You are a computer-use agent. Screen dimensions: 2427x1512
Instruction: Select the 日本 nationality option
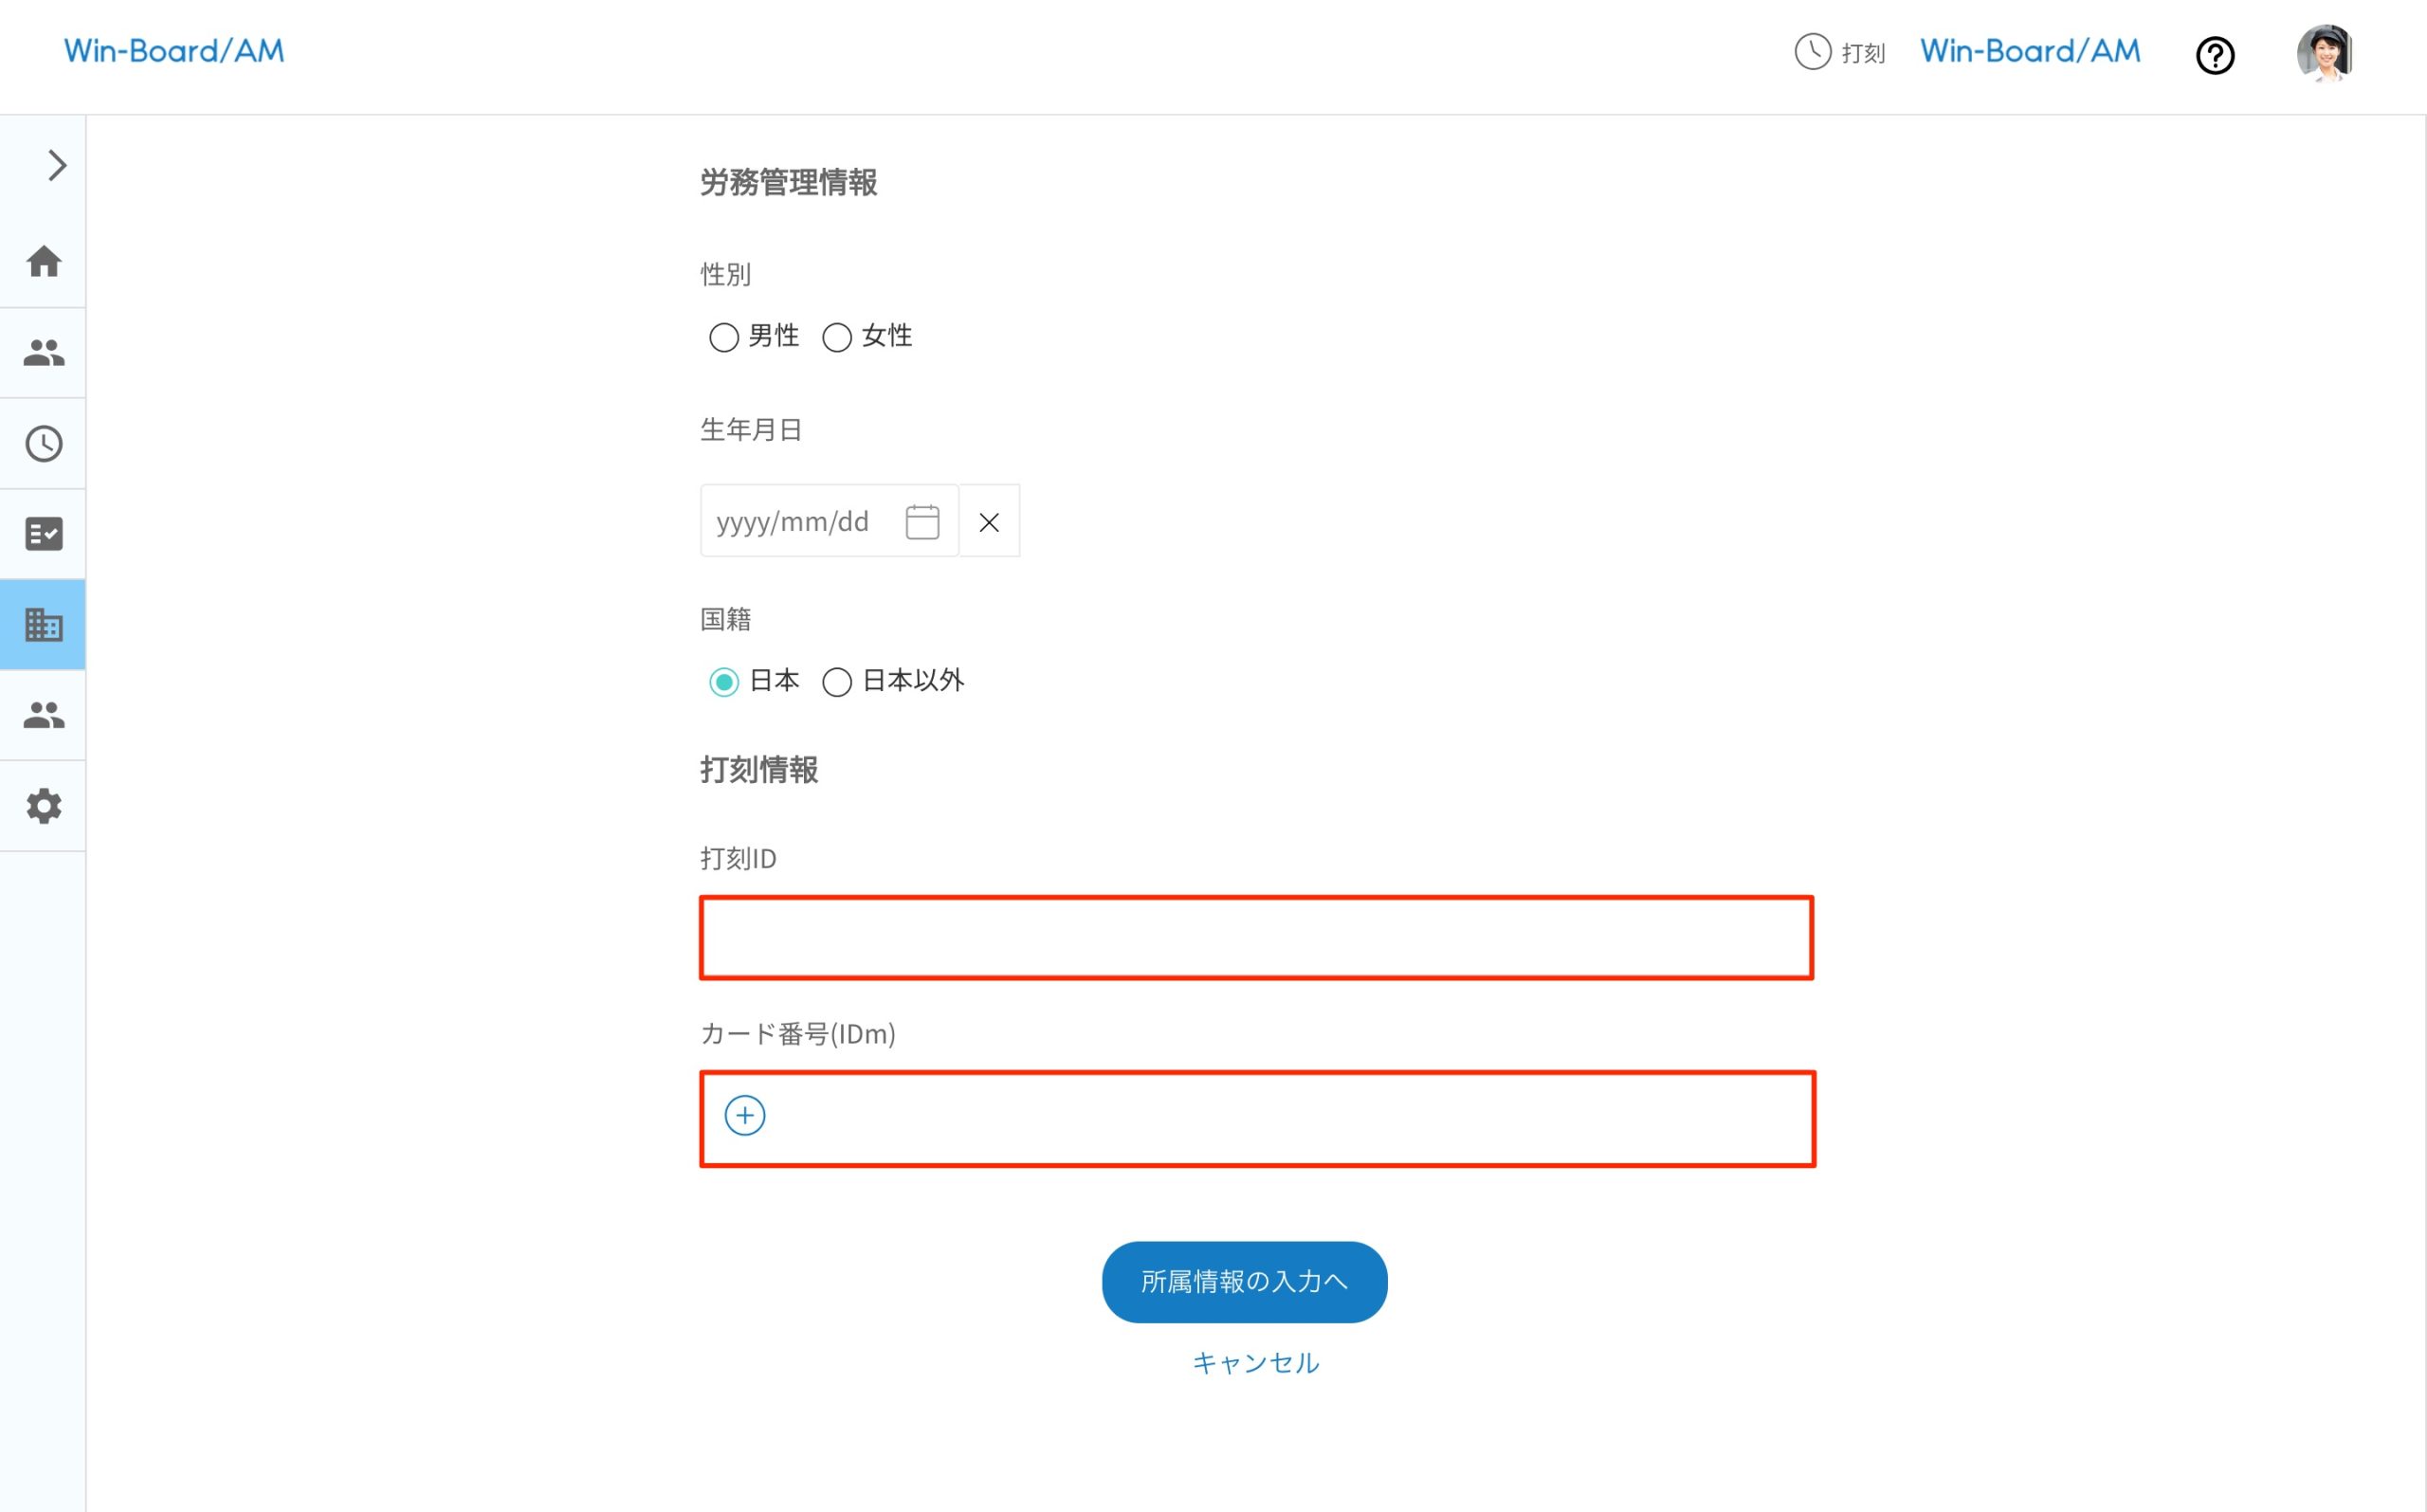click(x=723, y=682)
